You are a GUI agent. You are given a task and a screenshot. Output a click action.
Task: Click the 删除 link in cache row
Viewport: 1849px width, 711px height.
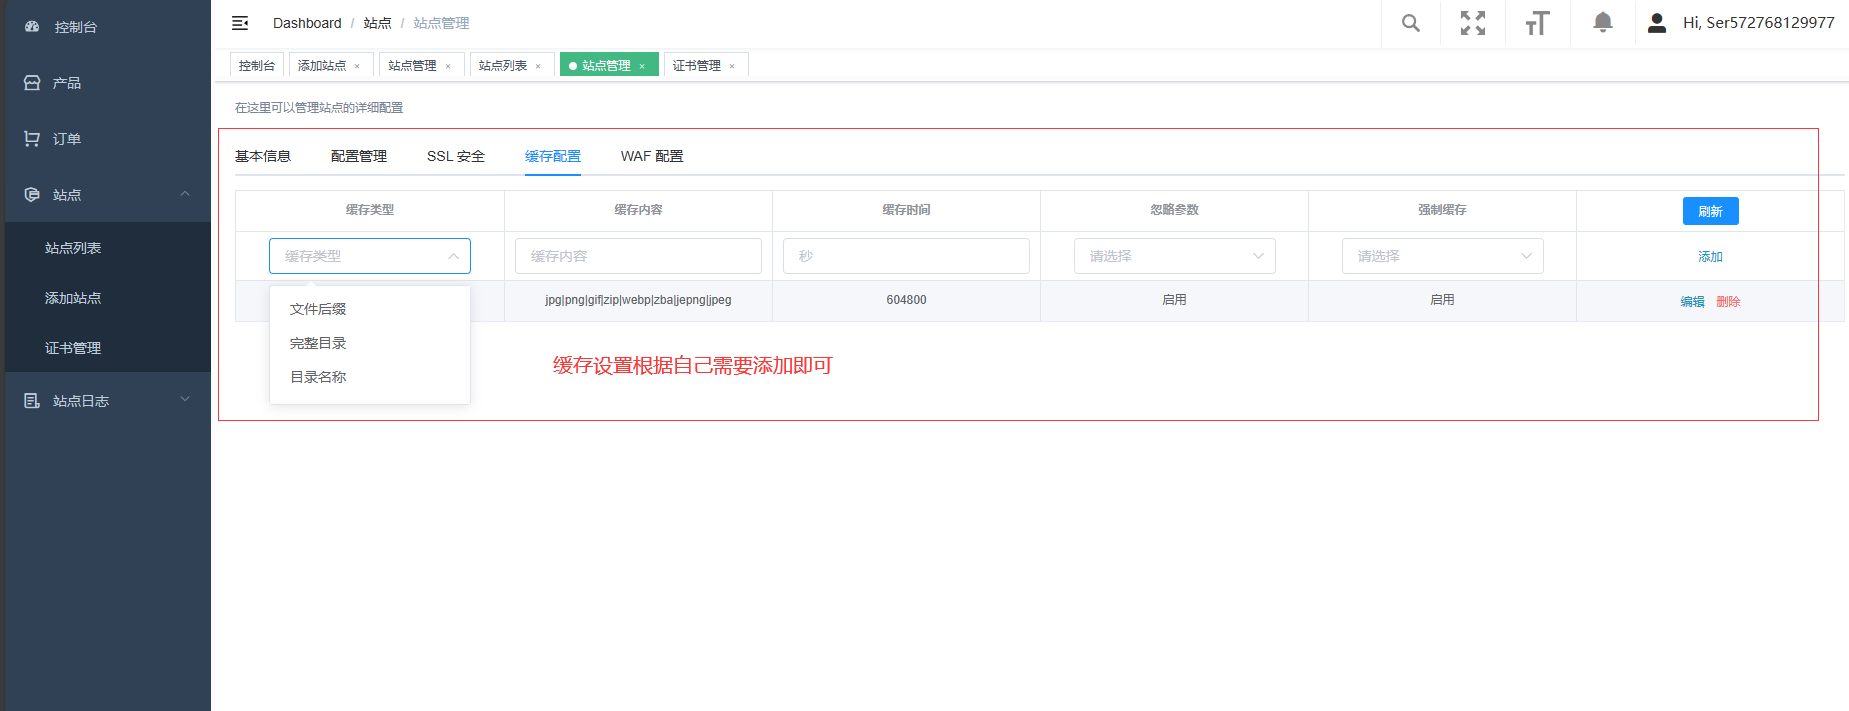[1728, 302]
